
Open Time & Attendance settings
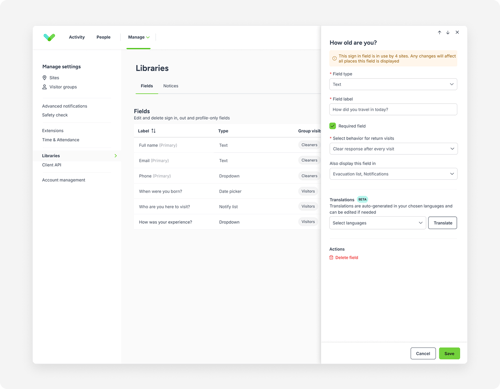coord(60,140)
